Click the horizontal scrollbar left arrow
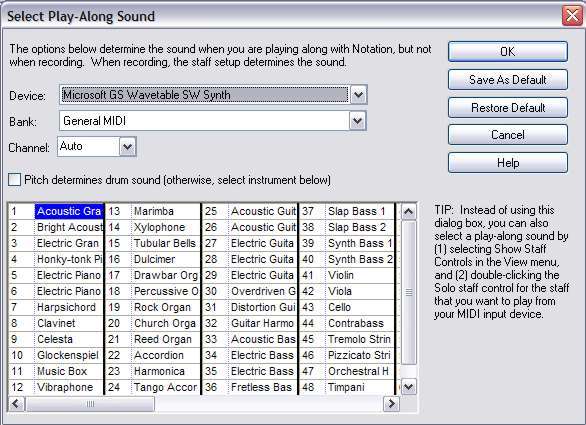The height and width of the screenshot is (425, 586). coord(16,404)
